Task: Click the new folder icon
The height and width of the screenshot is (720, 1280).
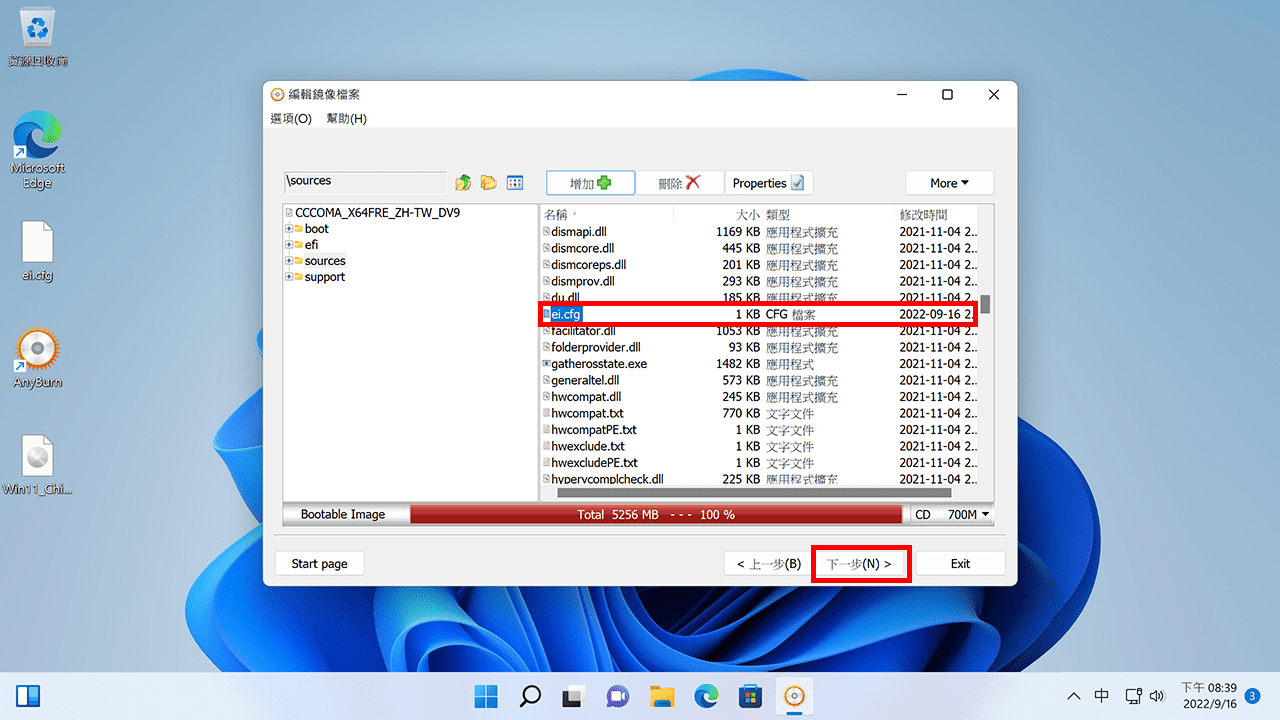Action: point(489,183)
